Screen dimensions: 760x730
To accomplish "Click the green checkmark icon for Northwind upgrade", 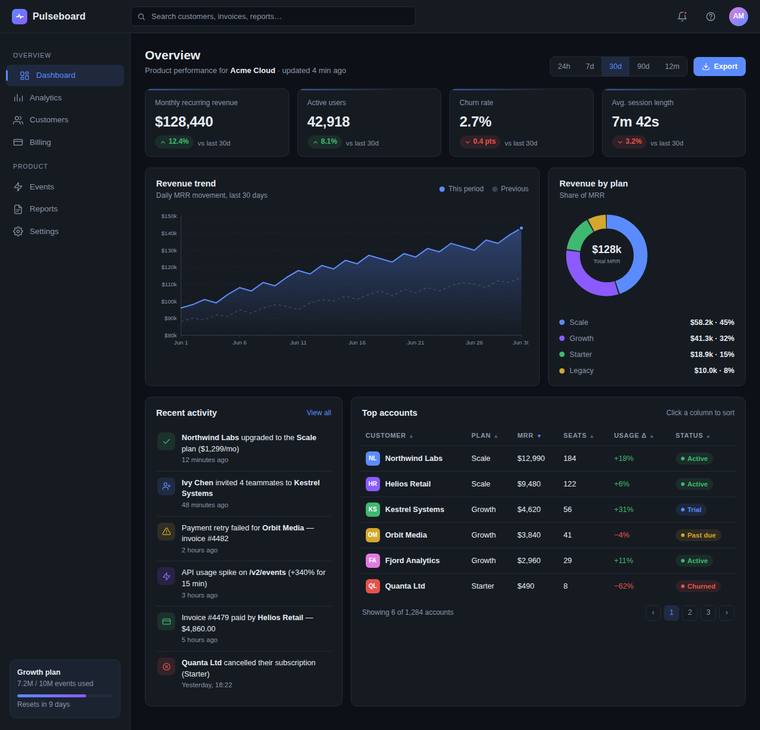I will point(166,442).
